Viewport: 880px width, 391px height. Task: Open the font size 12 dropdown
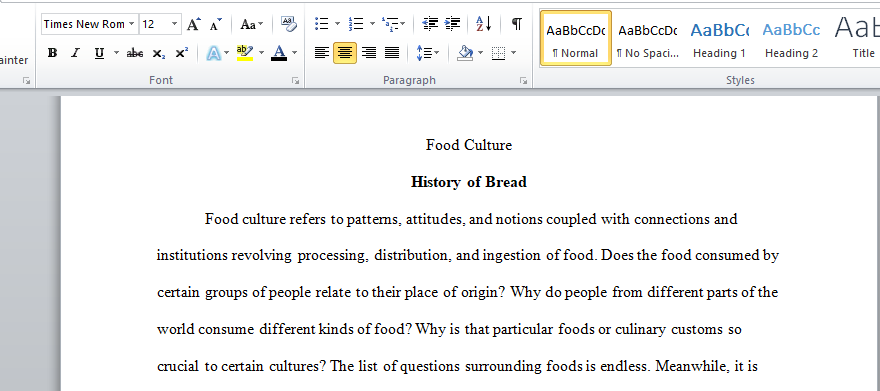pos(175,24)
